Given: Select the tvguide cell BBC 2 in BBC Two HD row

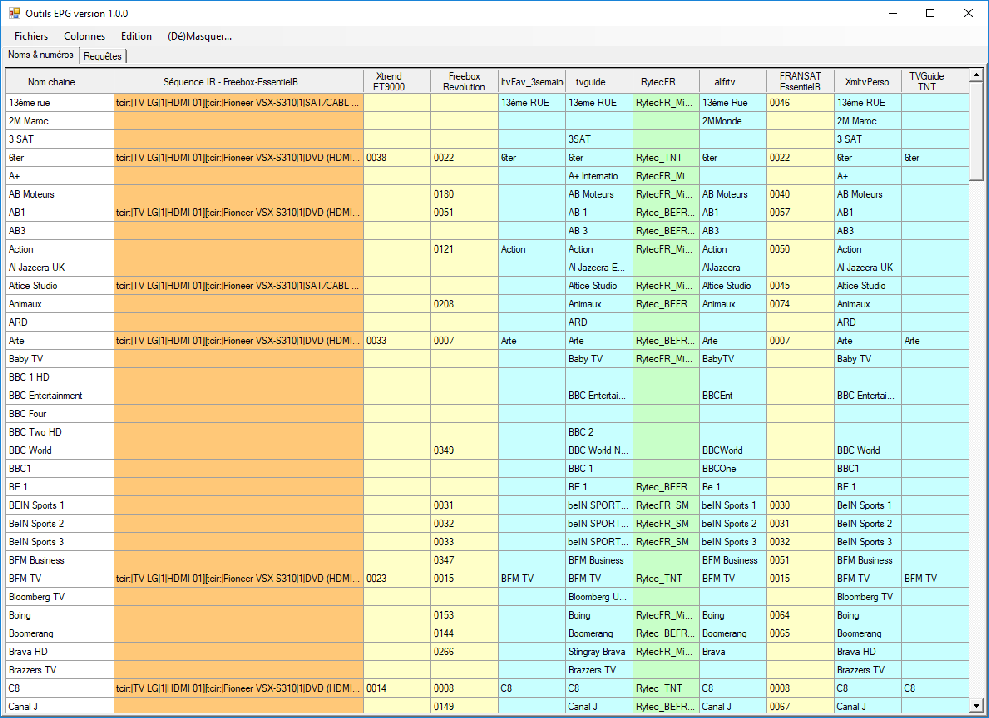Looking at the screenshot, I should [599, 432].
